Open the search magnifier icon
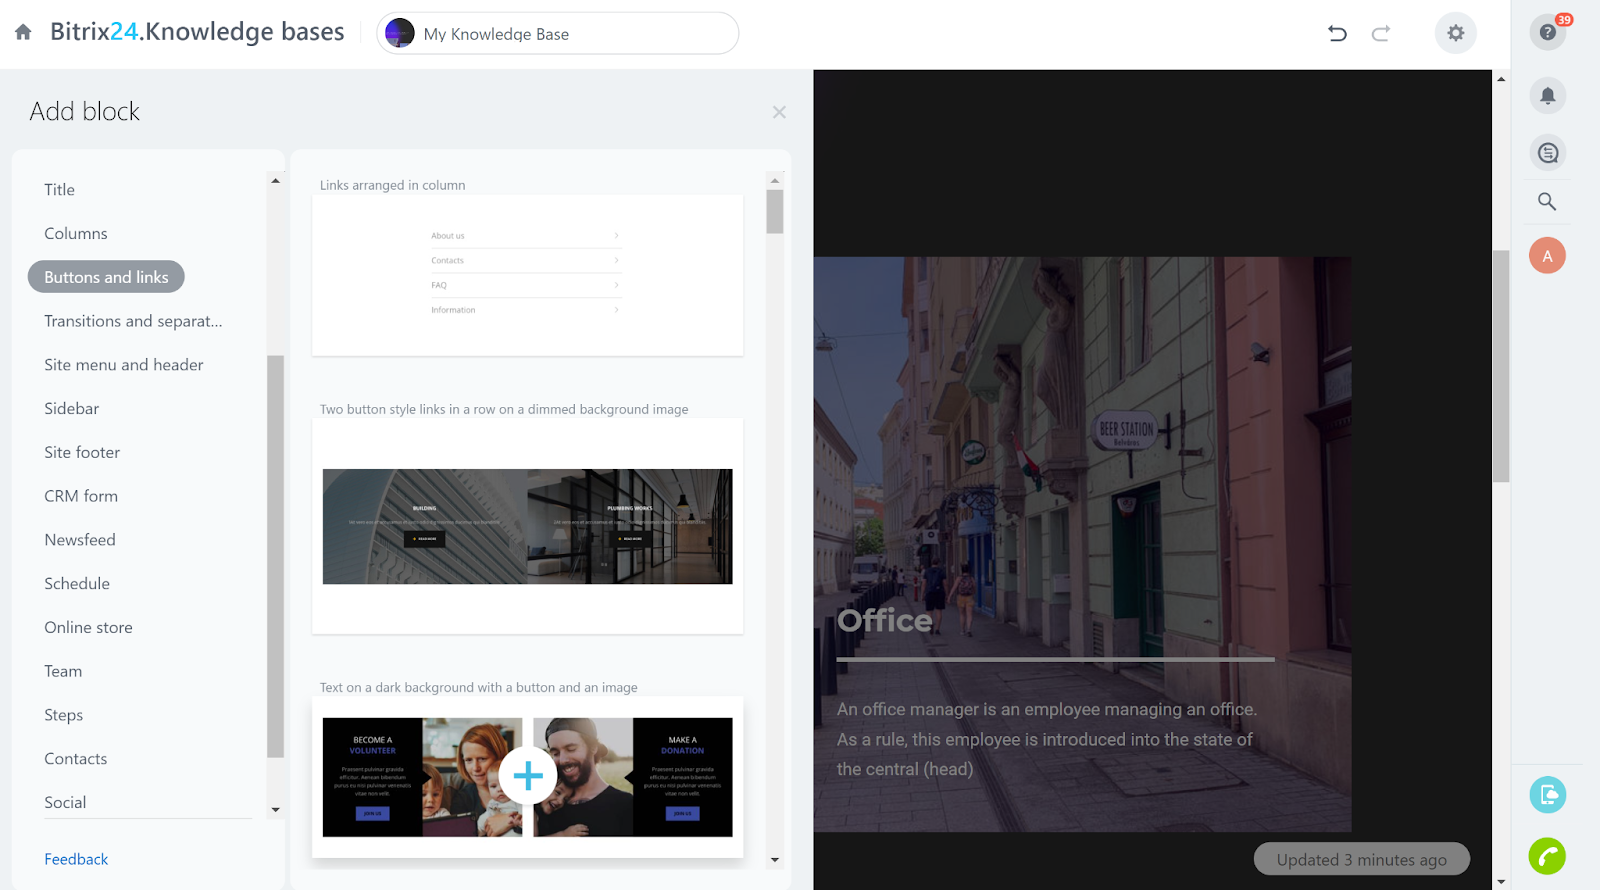 [1547, 202]
